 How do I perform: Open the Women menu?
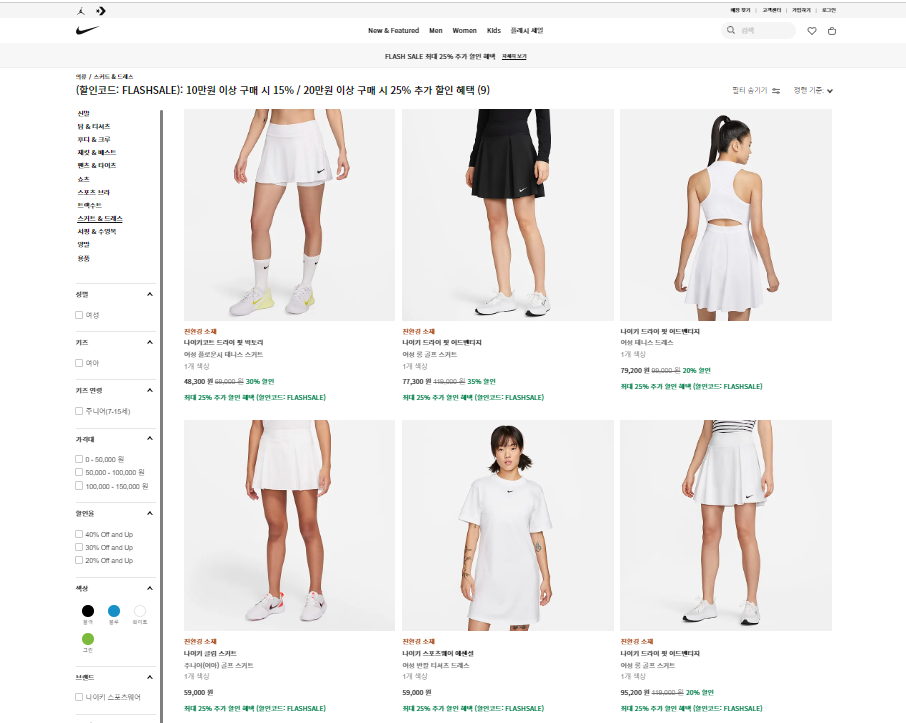pyautogui.click(x=465, y=31)
